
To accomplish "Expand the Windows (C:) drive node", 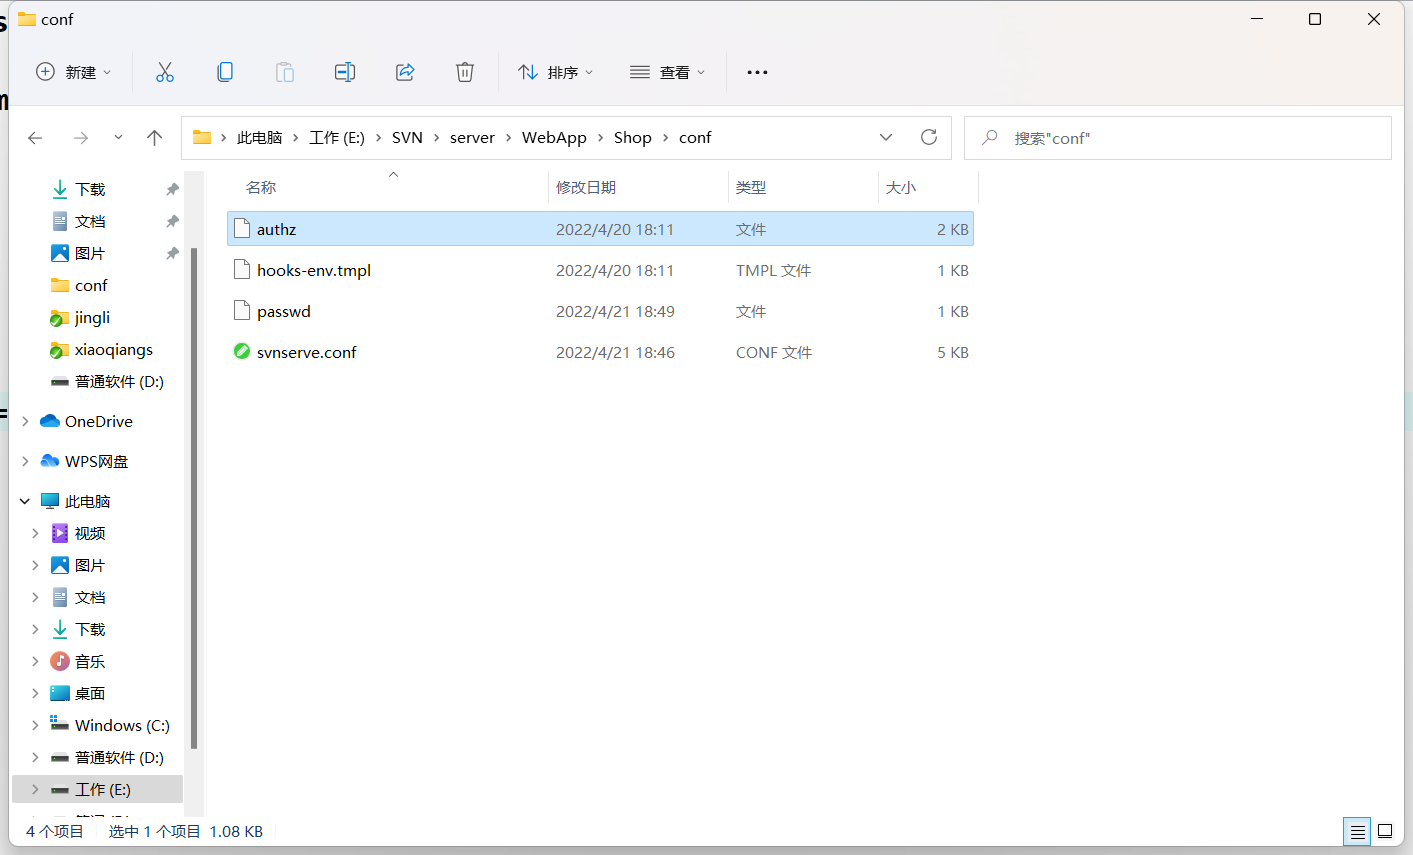I will [x=35, y=725].
